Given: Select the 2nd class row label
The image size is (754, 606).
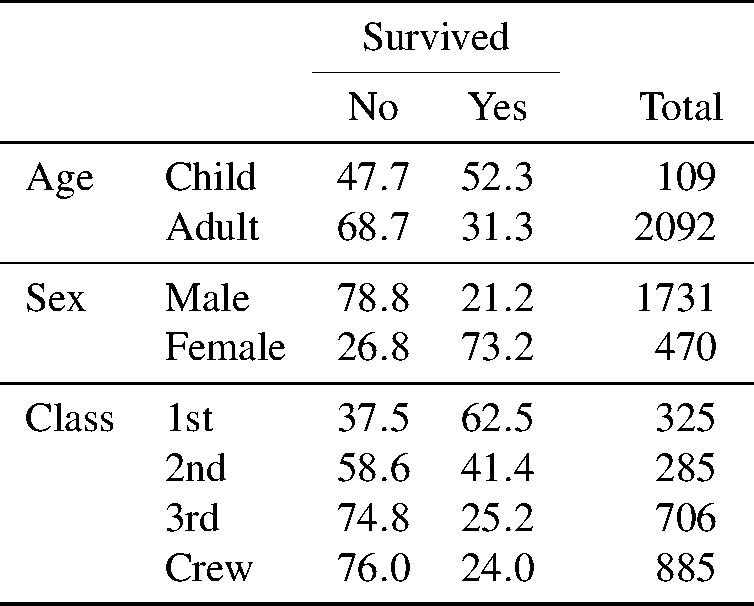Looking at the screenshot, I should (195, 468).
